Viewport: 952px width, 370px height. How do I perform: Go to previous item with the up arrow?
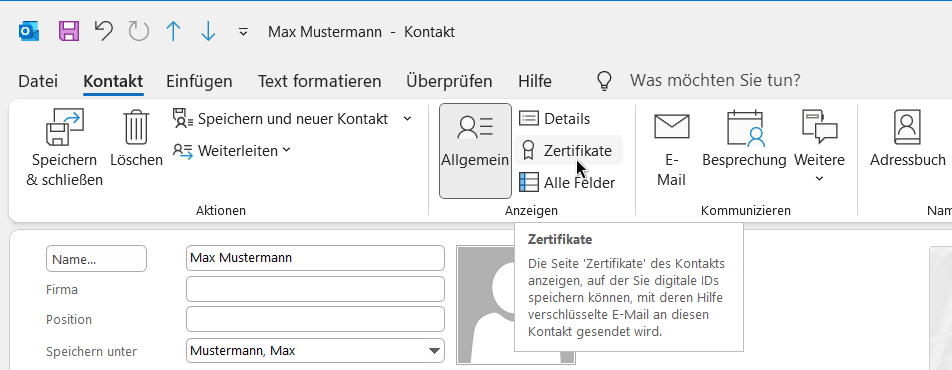click(x=174, y=32)
